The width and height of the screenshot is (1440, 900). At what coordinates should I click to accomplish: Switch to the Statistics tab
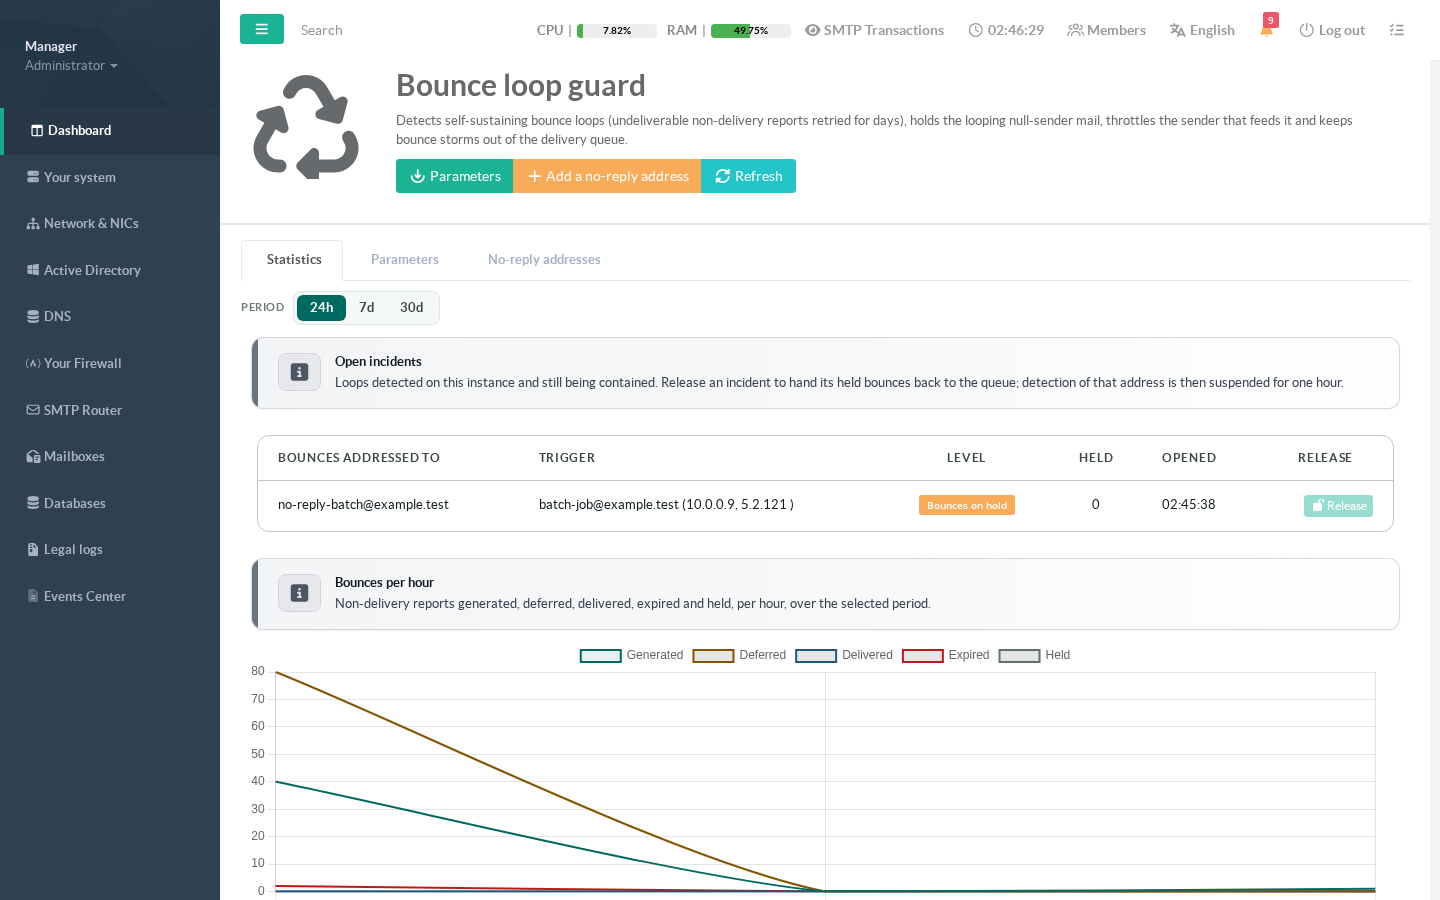(x=293, y=260)
